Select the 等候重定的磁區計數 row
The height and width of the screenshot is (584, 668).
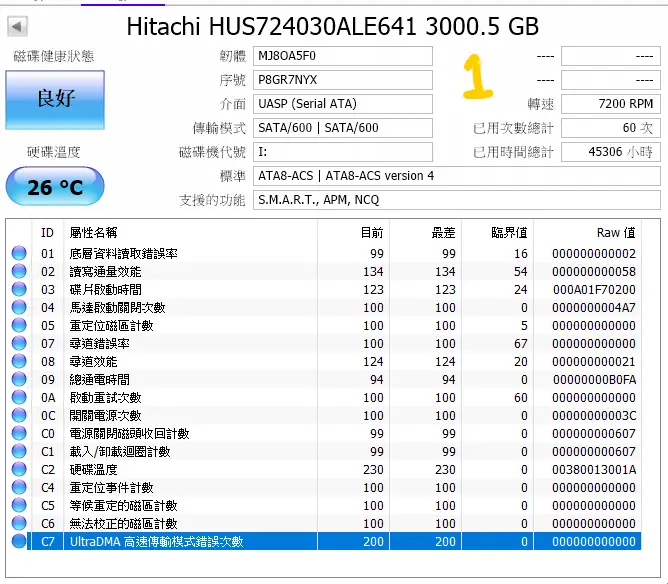click(x=326, y=505)
